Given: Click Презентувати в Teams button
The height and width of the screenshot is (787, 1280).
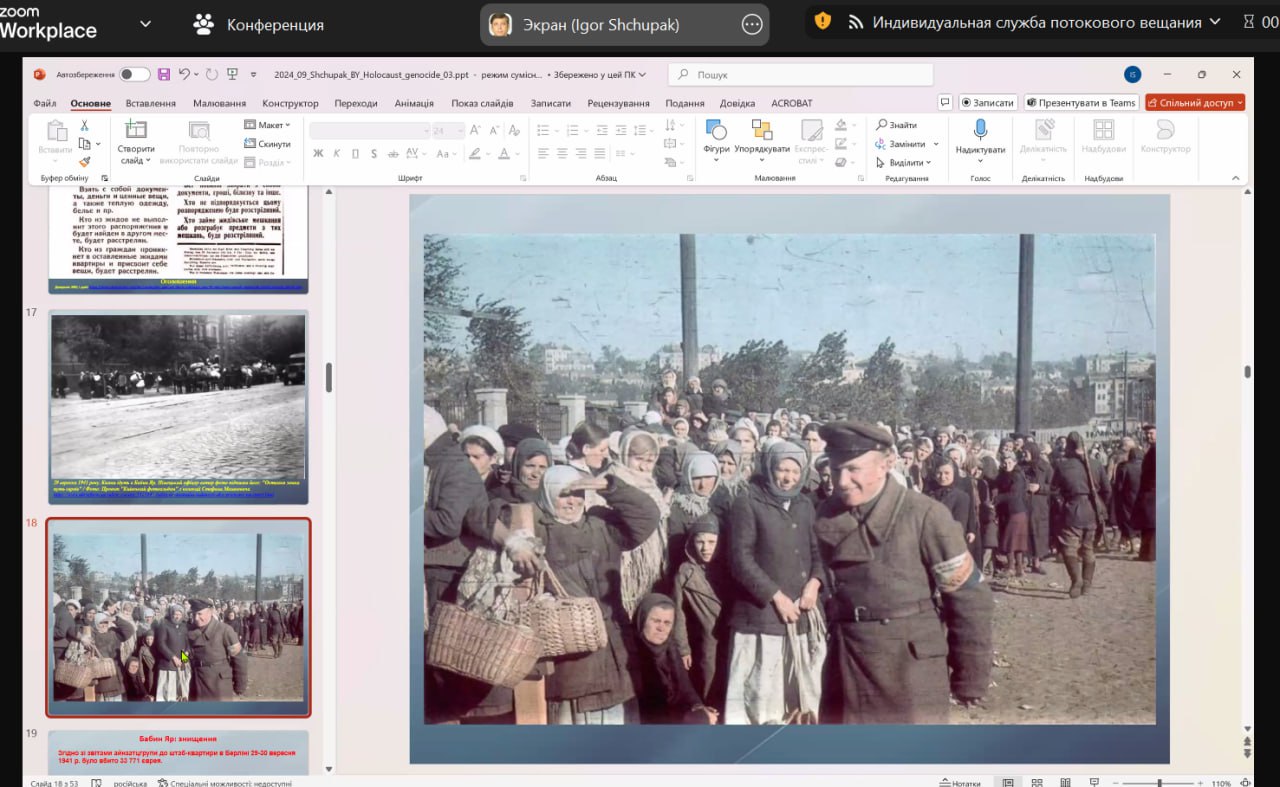Looking at the screenshot, I should [x=1080, y=102].
